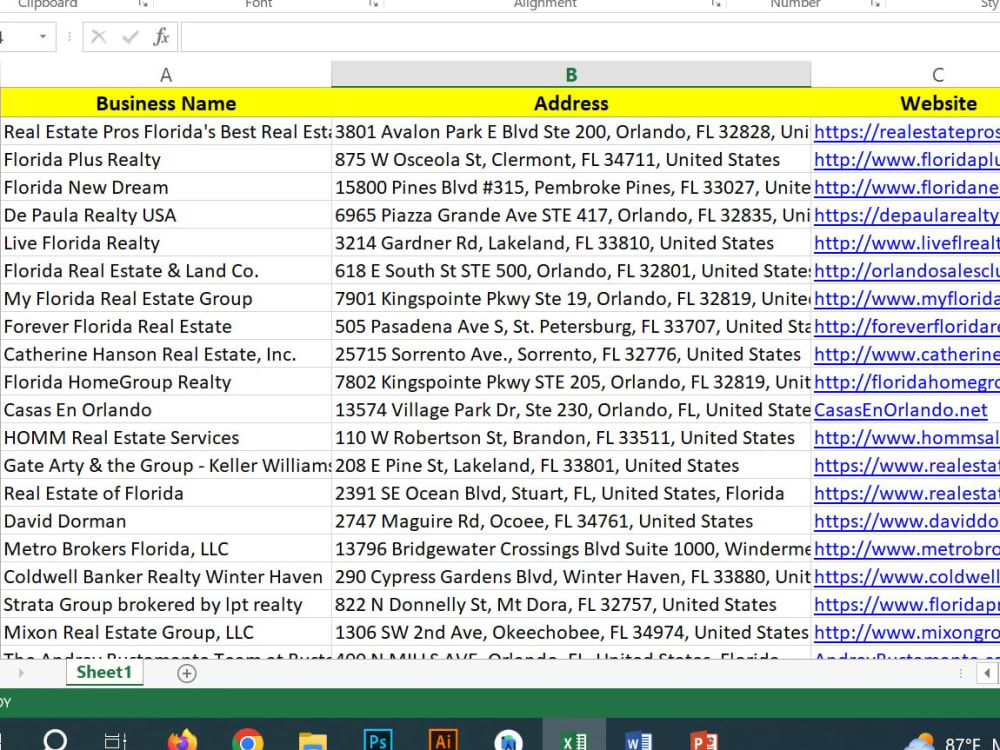1000x750 pixels.
Task: Select the Address header cell
Action: 571,103
